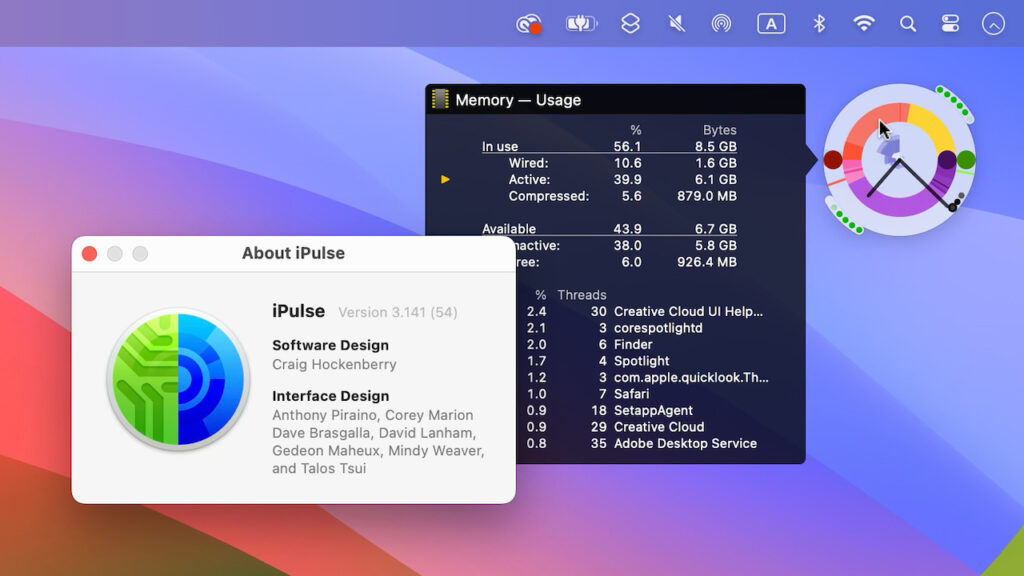The width and height of the screenshot is (1024, 576).
Task: Click the battery status icon in menu bar
Action: (x=581, y=23)
